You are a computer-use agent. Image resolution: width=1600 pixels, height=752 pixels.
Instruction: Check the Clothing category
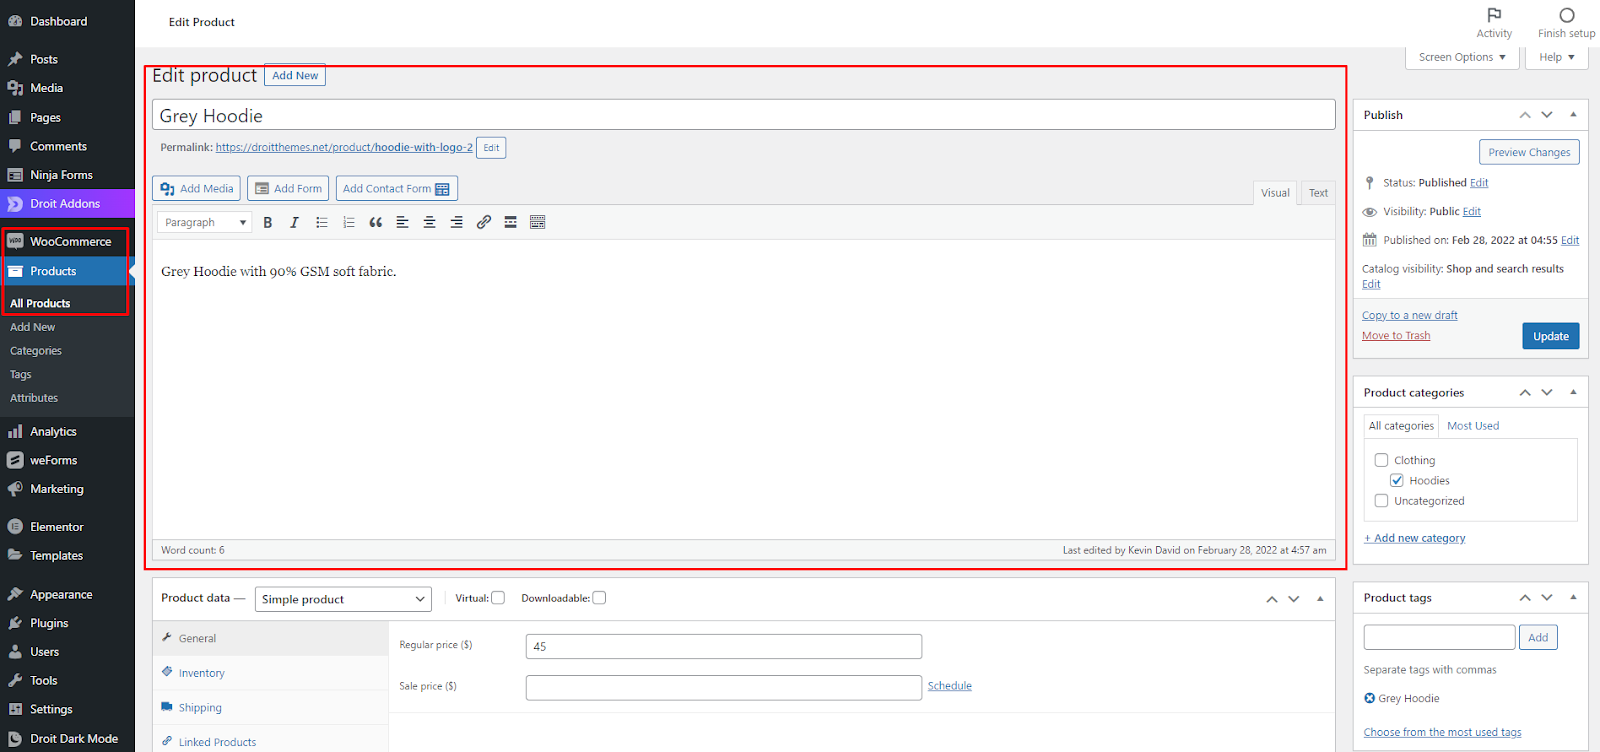pos(1381,460)
